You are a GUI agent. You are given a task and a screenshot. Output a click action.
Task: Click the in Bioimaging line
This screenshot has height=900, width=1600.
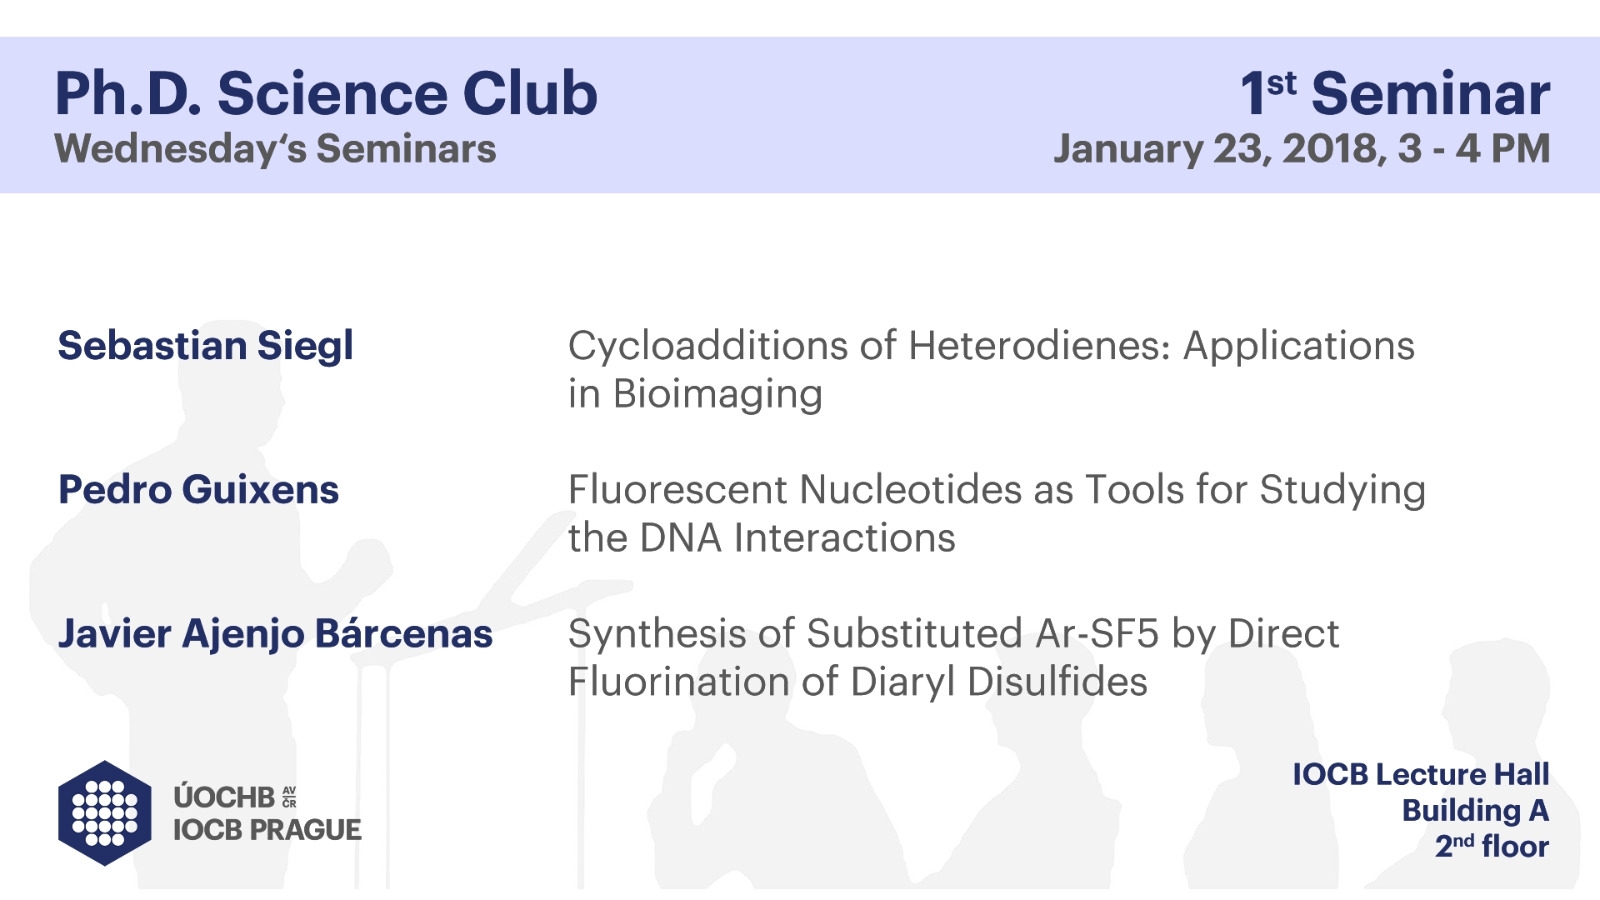(695, 394)
